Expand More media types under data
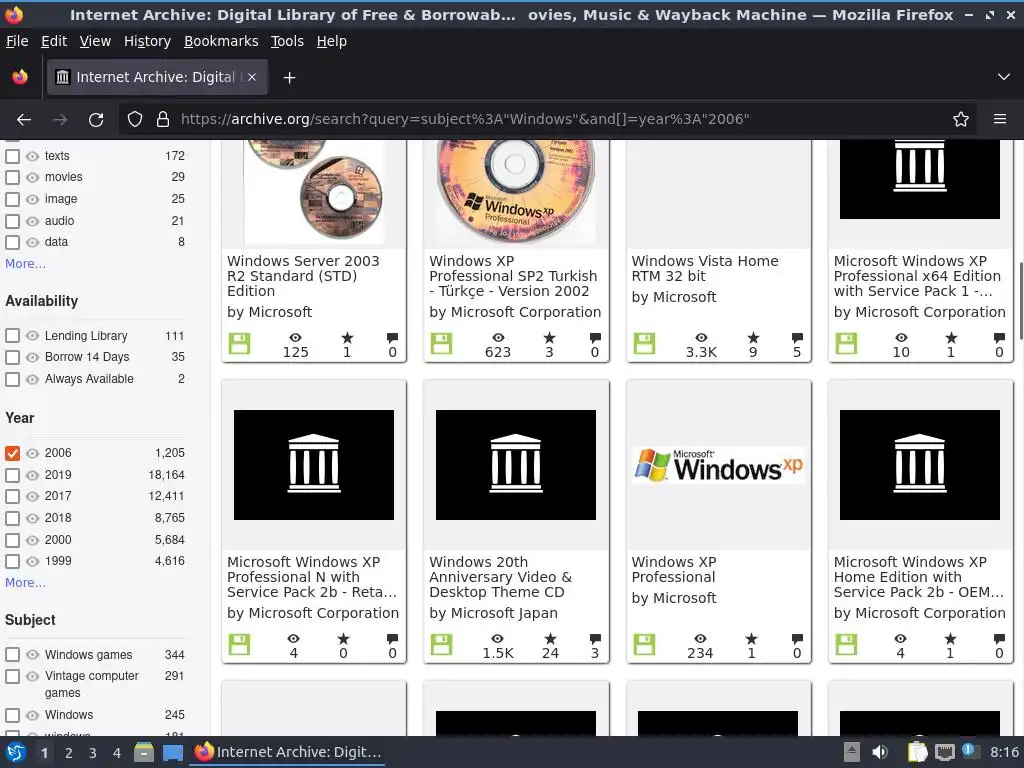Screen dimensions: 1024x768 [x=25, y=264]
